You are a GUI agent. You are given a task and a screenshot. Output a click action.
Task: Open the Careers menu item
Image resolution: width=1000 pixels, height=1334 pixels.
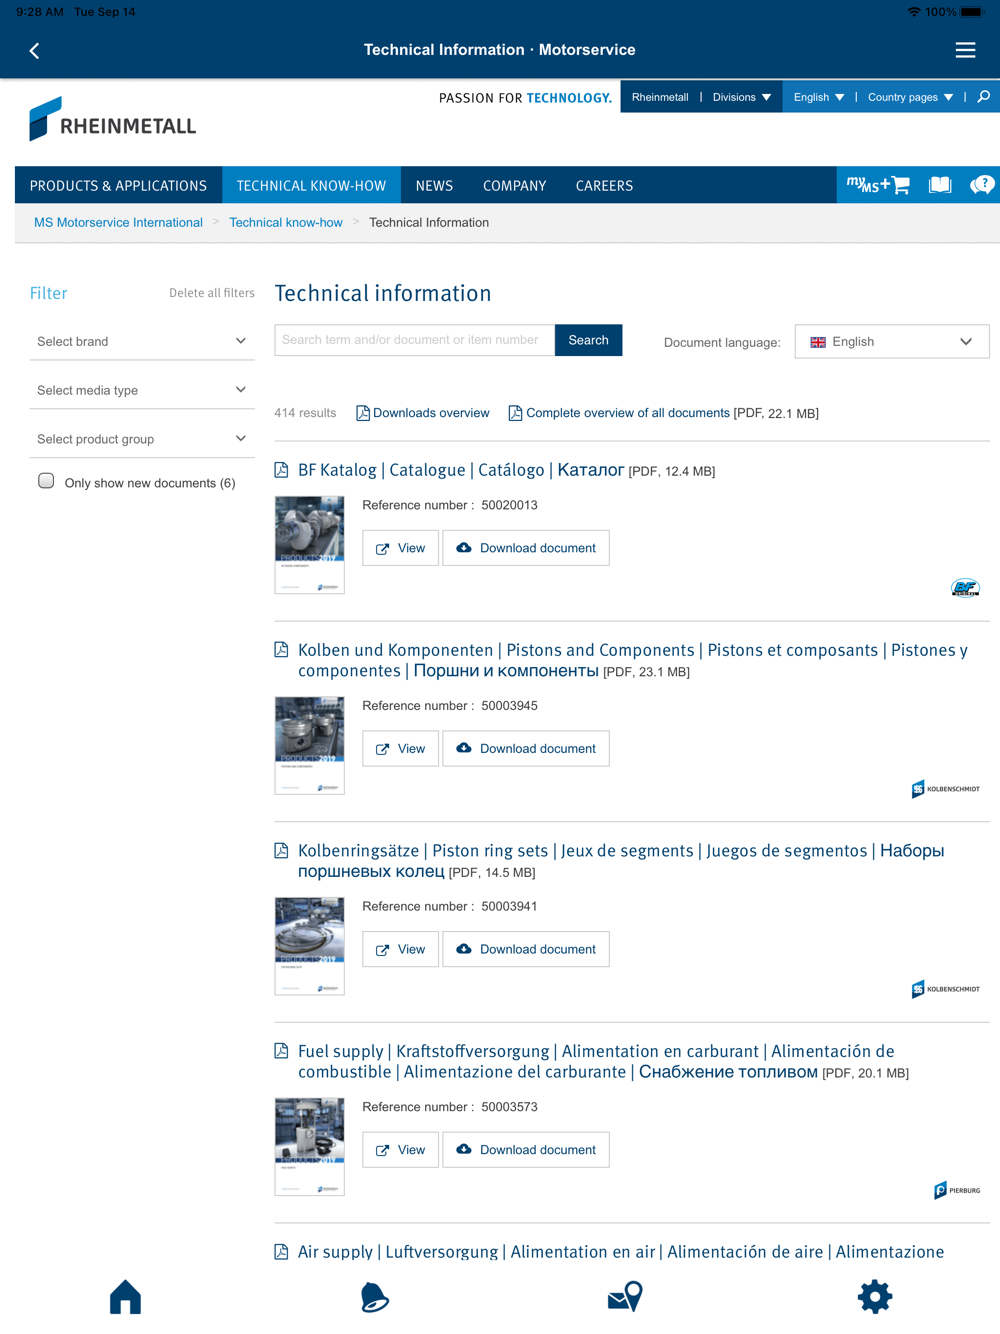pyautogui.click(x=604, y=185)
